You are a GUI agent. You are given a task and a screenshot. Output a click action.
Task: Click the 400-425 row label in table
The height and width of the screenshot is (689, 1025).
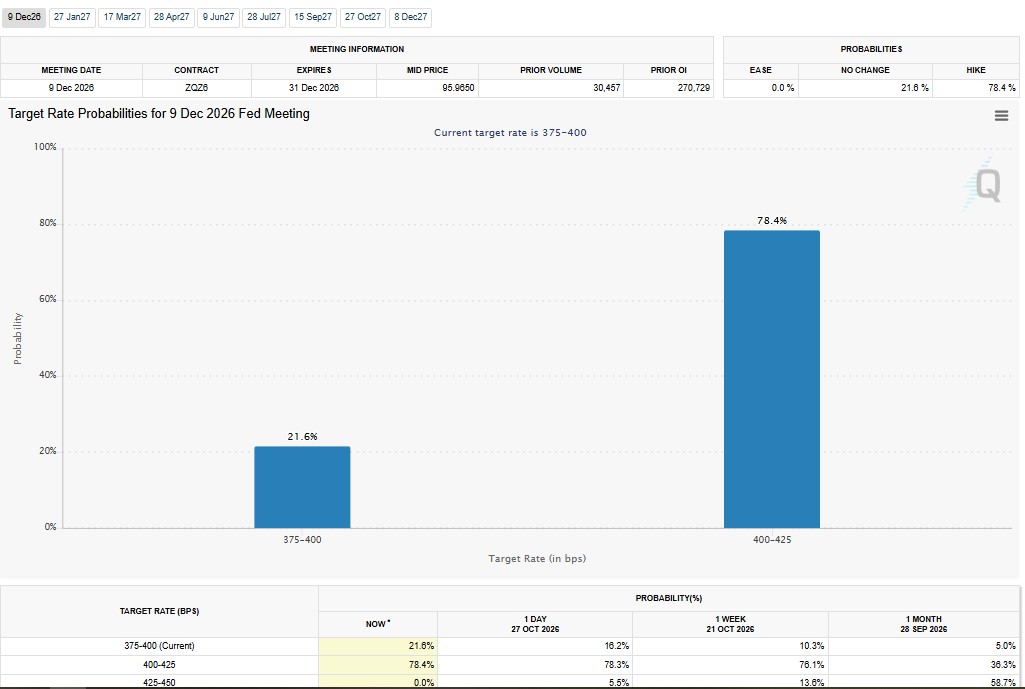point(159,665)
